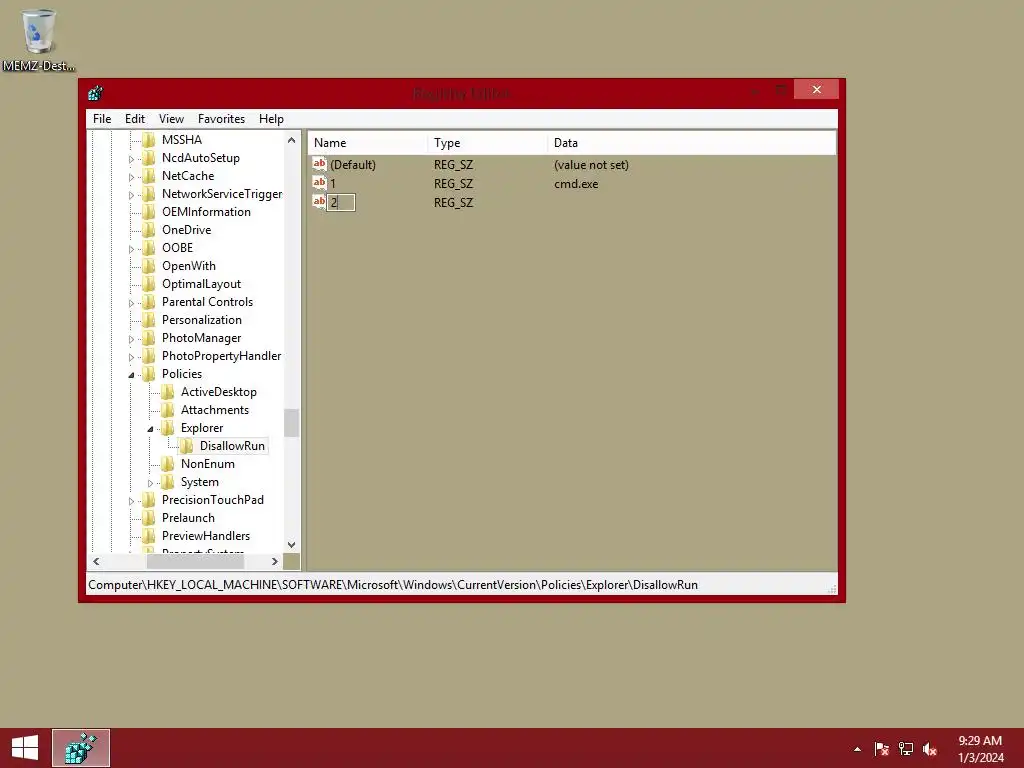Sort values by Name column header

click(x=368, y=142)
